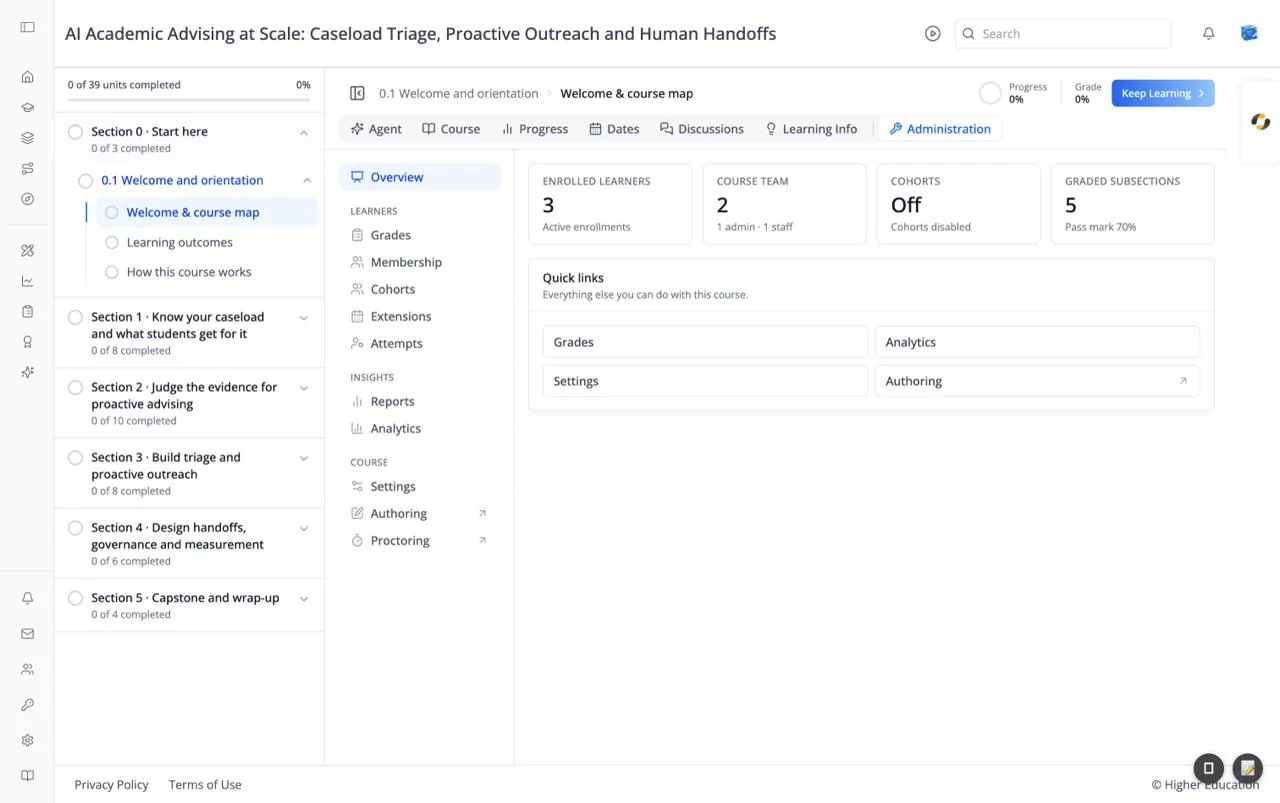Select Membership in the Learners menu
This screenshot has height=803, width=1280.
419,262
